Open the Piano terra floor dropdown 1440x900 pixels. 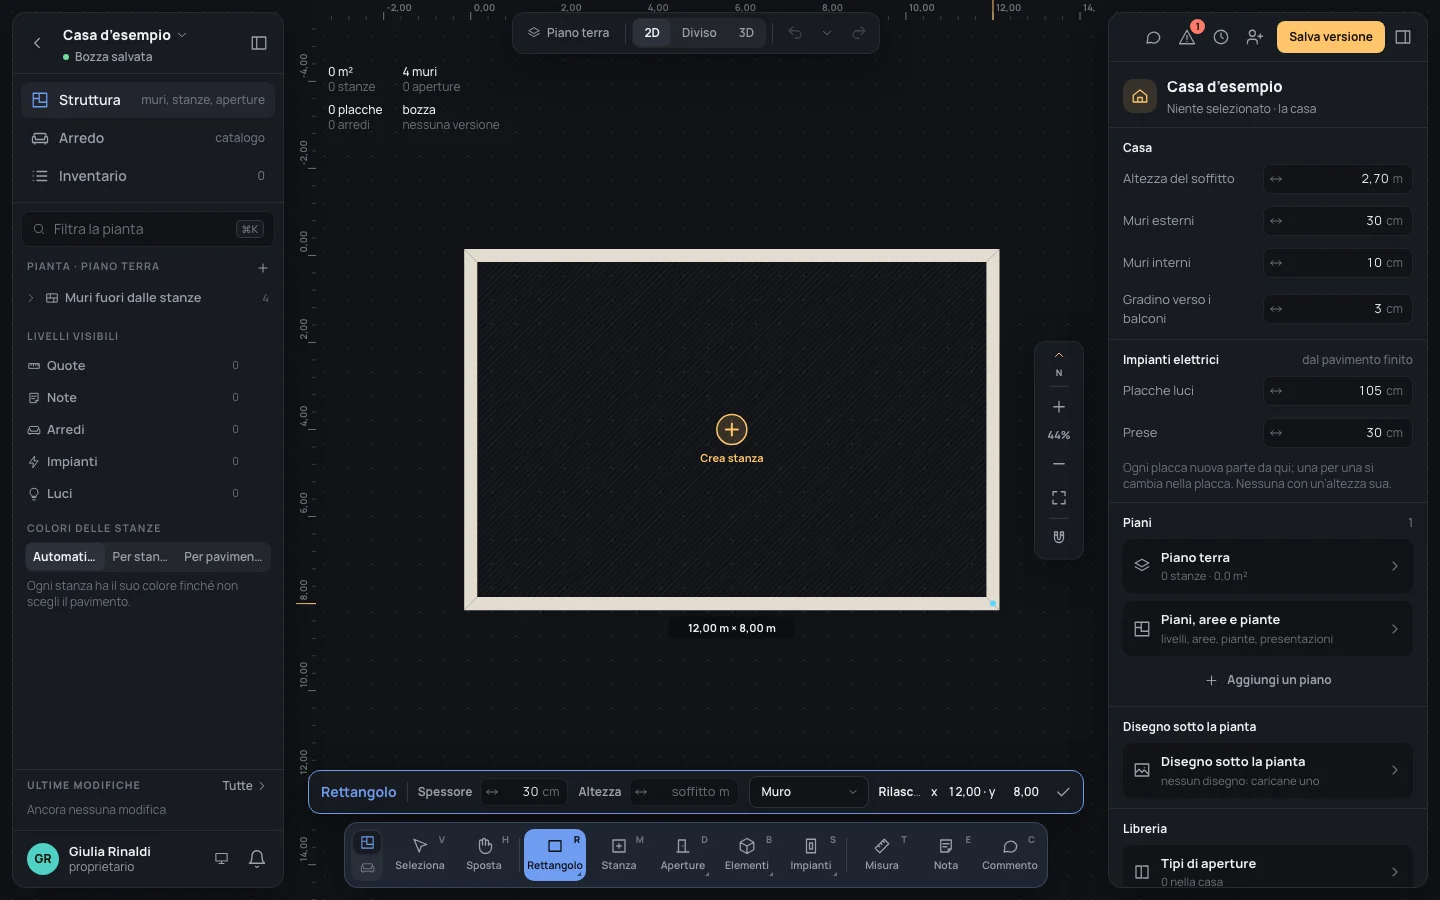pyautogui.click(x=568, y=33)
